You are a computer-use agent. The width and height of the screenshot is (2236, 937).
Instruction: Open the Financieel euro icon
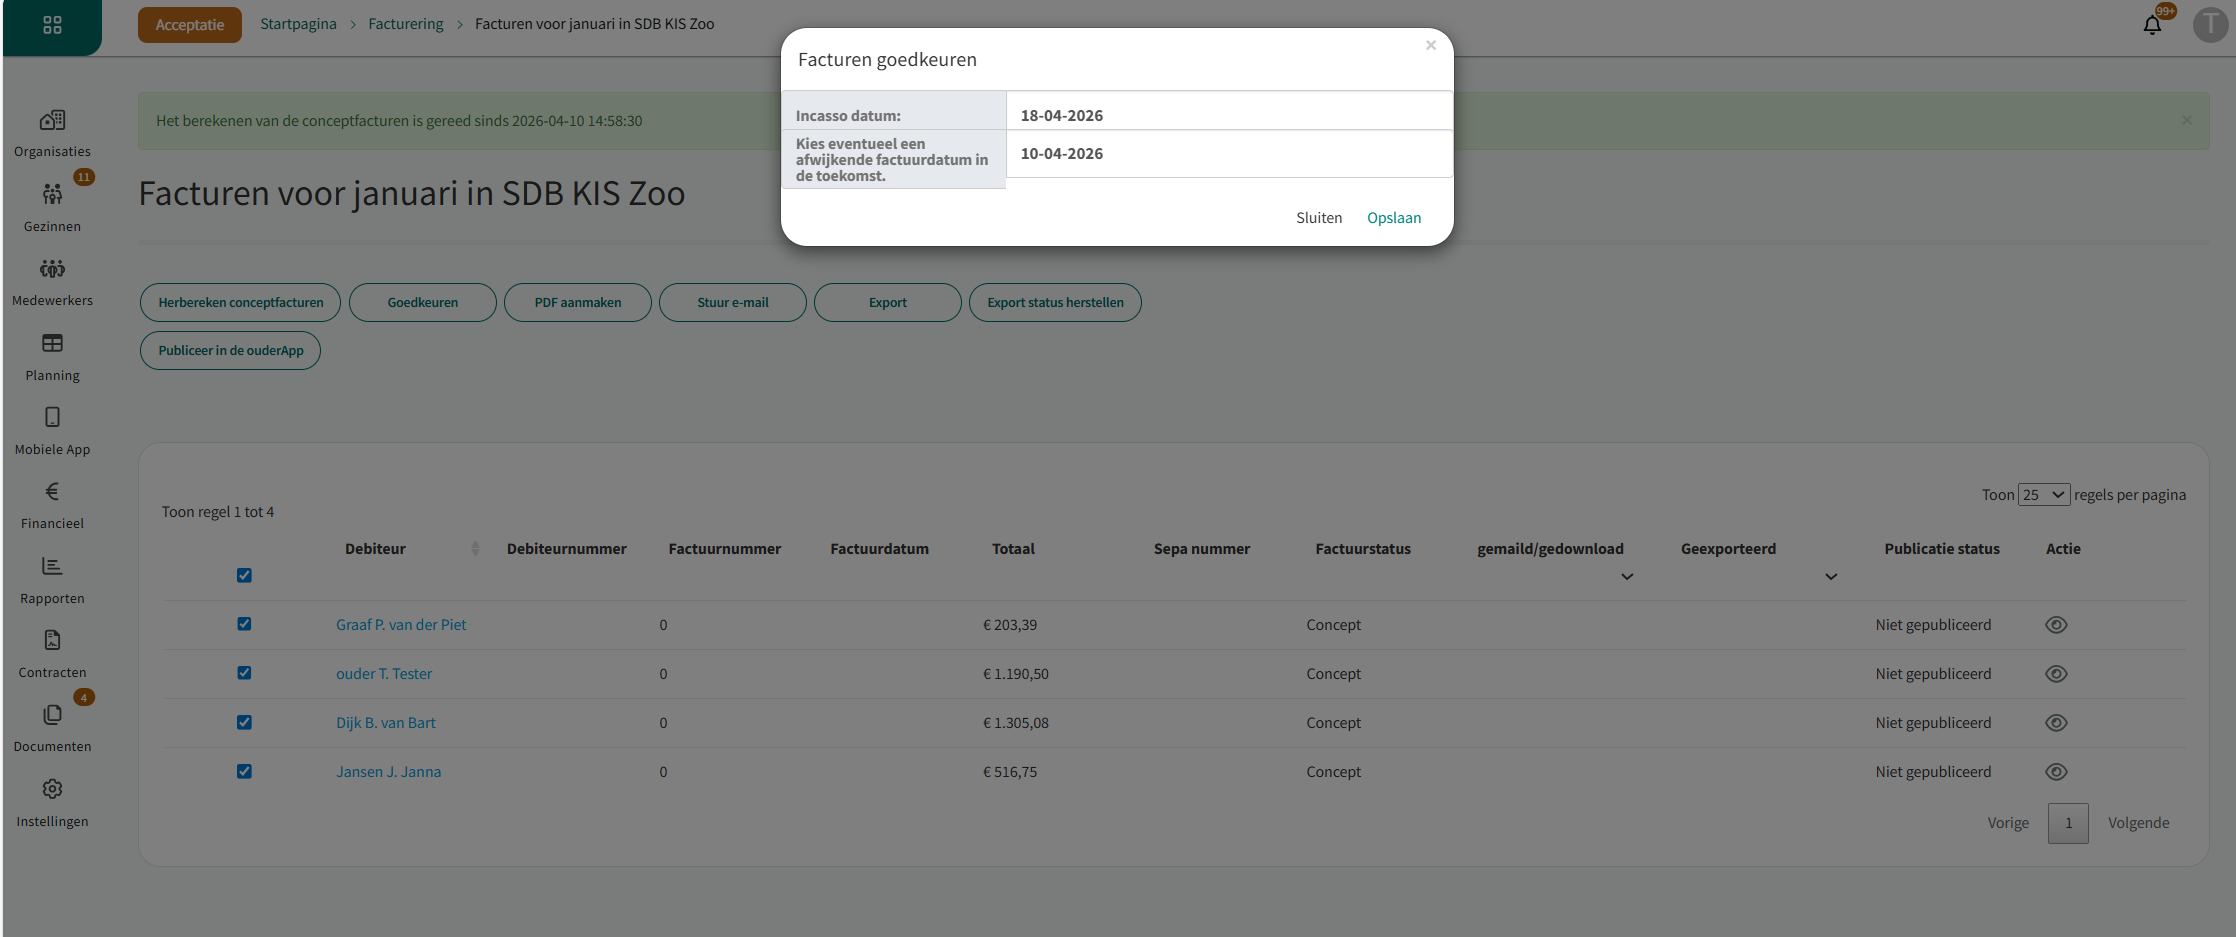click(52, 492)
